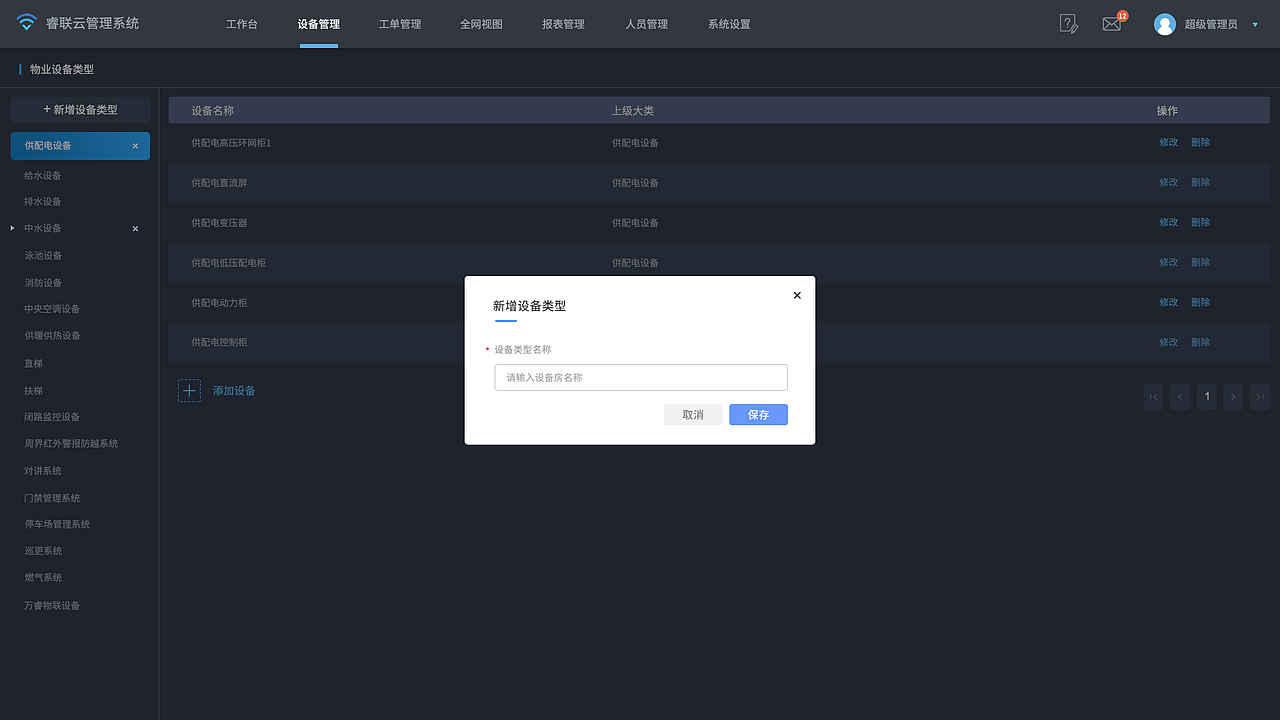Select 中水设备 in the sidebar
The image size is (1280, 720).
coord(43,229)
